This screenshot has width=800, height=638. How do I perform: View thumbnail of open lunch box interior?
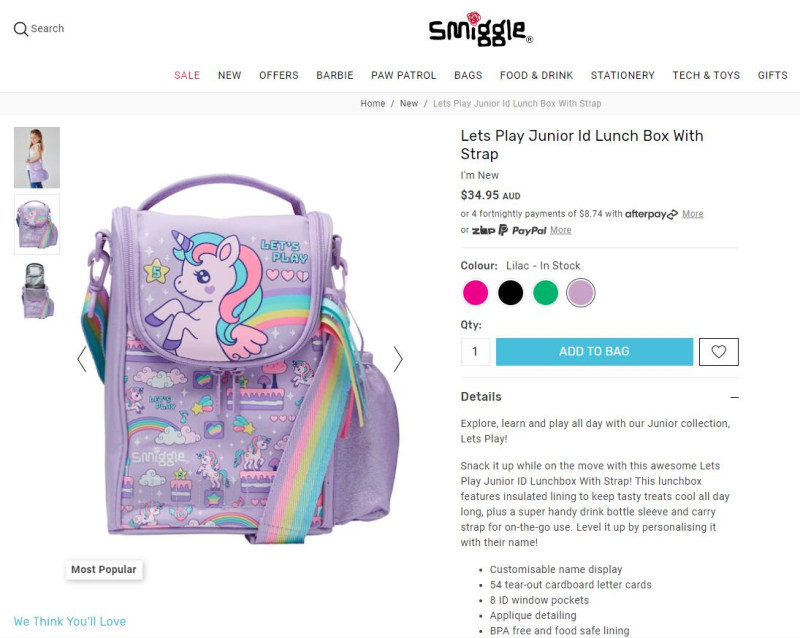[37, 291]
